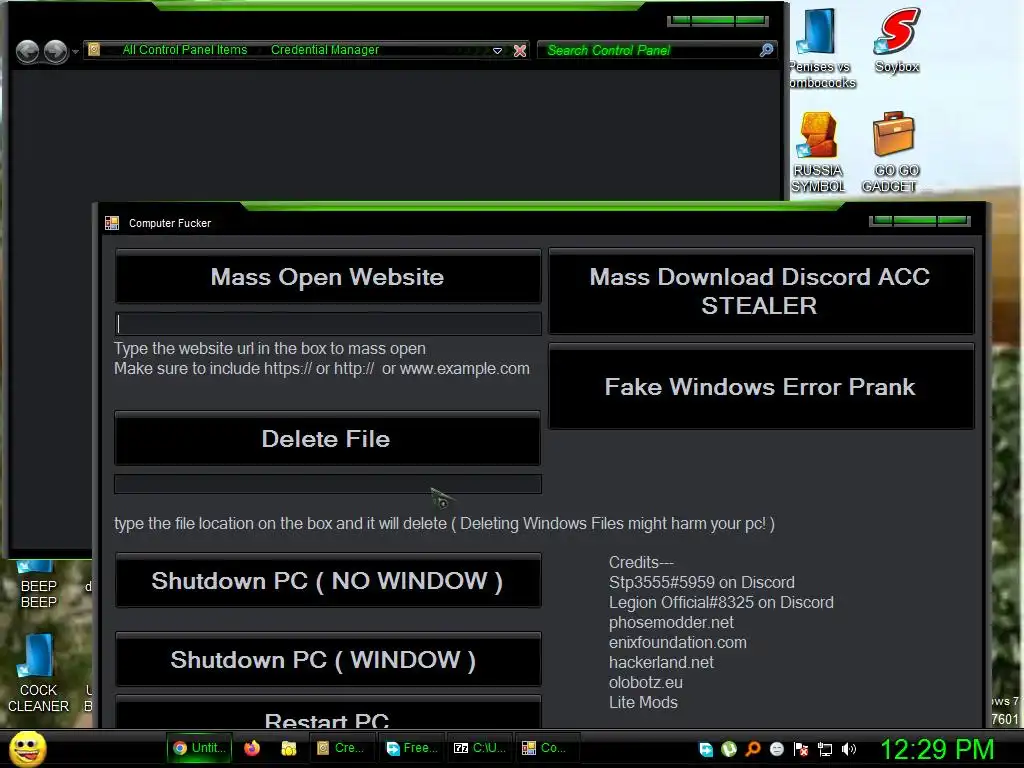
Task: Select the BEEP BEEP desktop icon
Action: click(x=39, y=585)
